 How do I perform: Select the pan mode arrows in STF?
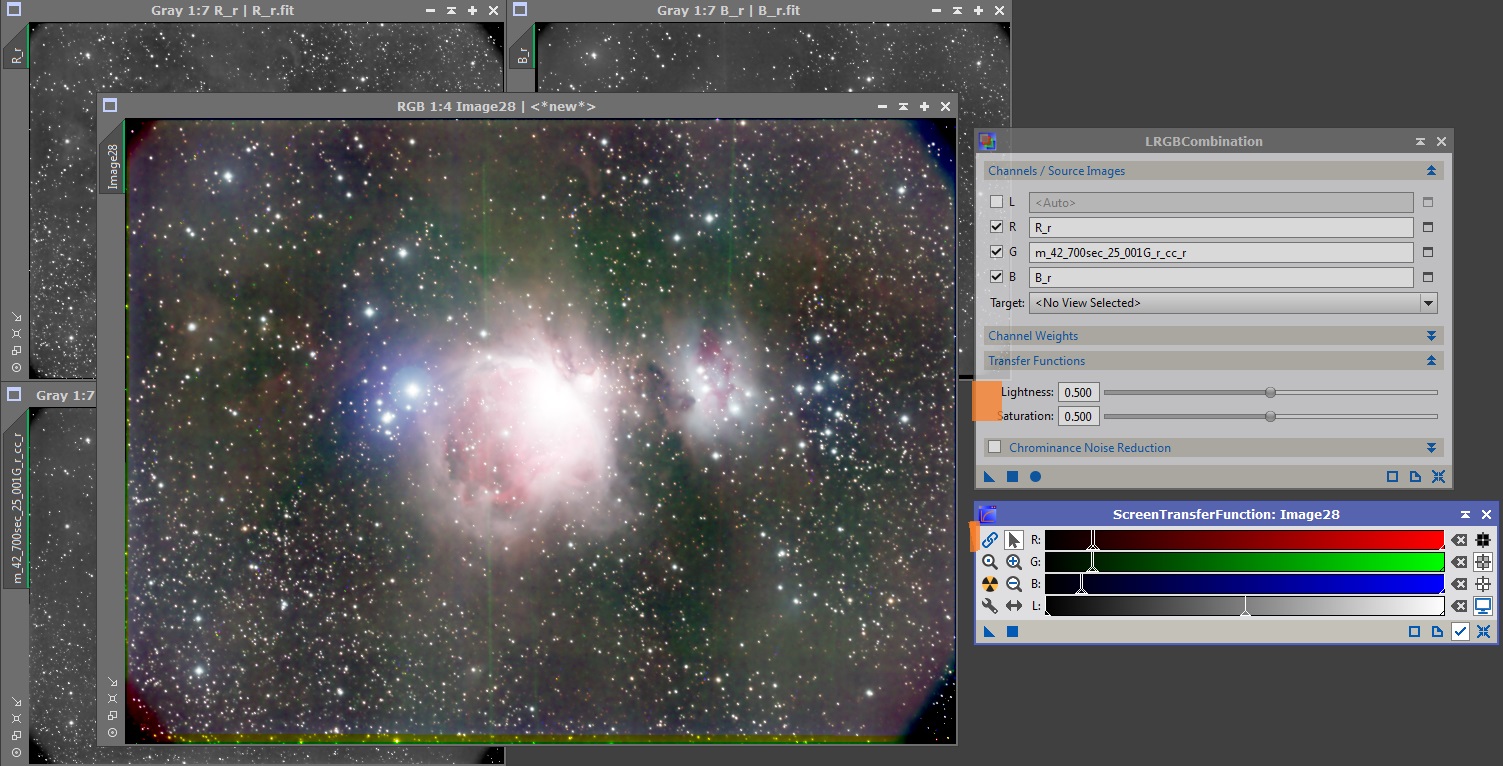(1014, 606)
